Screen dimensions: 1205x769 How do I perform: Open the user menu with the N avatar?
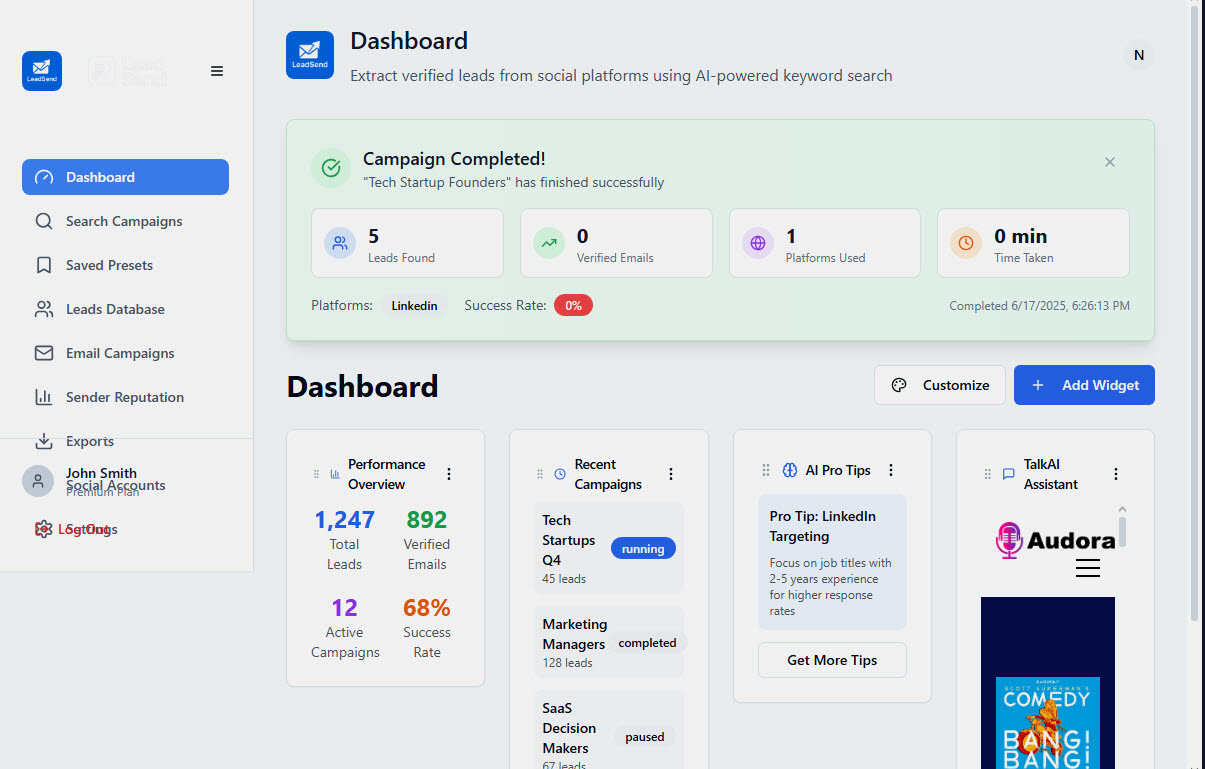pyautogui.click(x=1138, y=56)
